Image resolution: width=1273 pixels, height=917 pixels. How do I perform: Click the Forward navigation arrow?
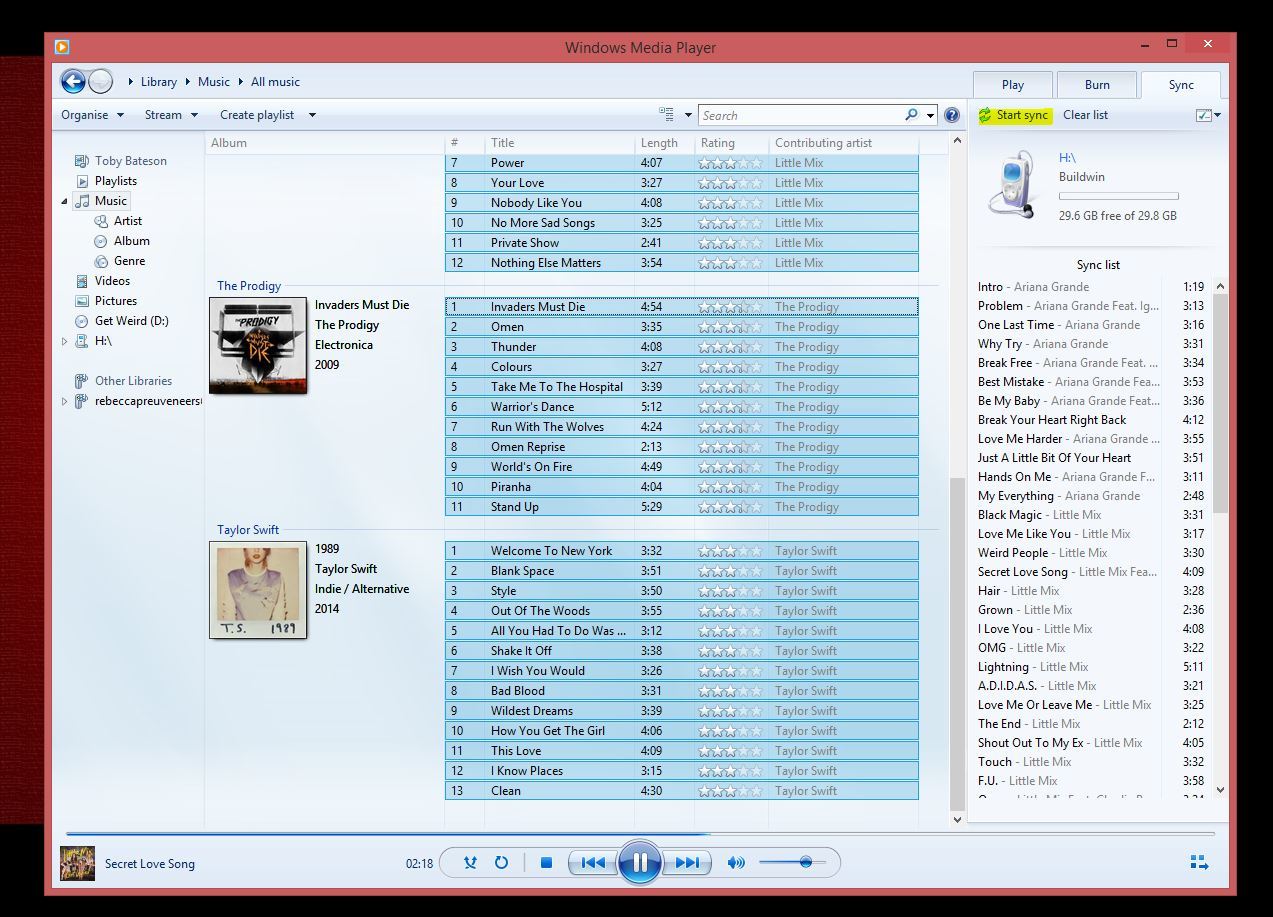(x=101, y=82)
